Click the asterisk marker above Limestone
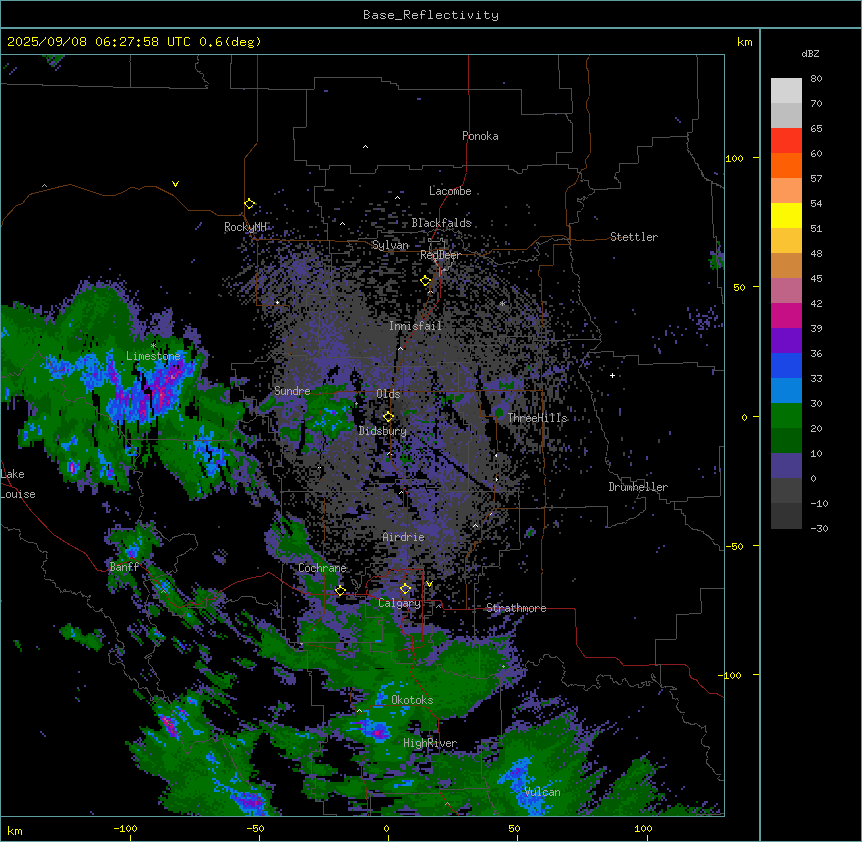Viewport: 862px width, 842px height. tap(153, 346)
